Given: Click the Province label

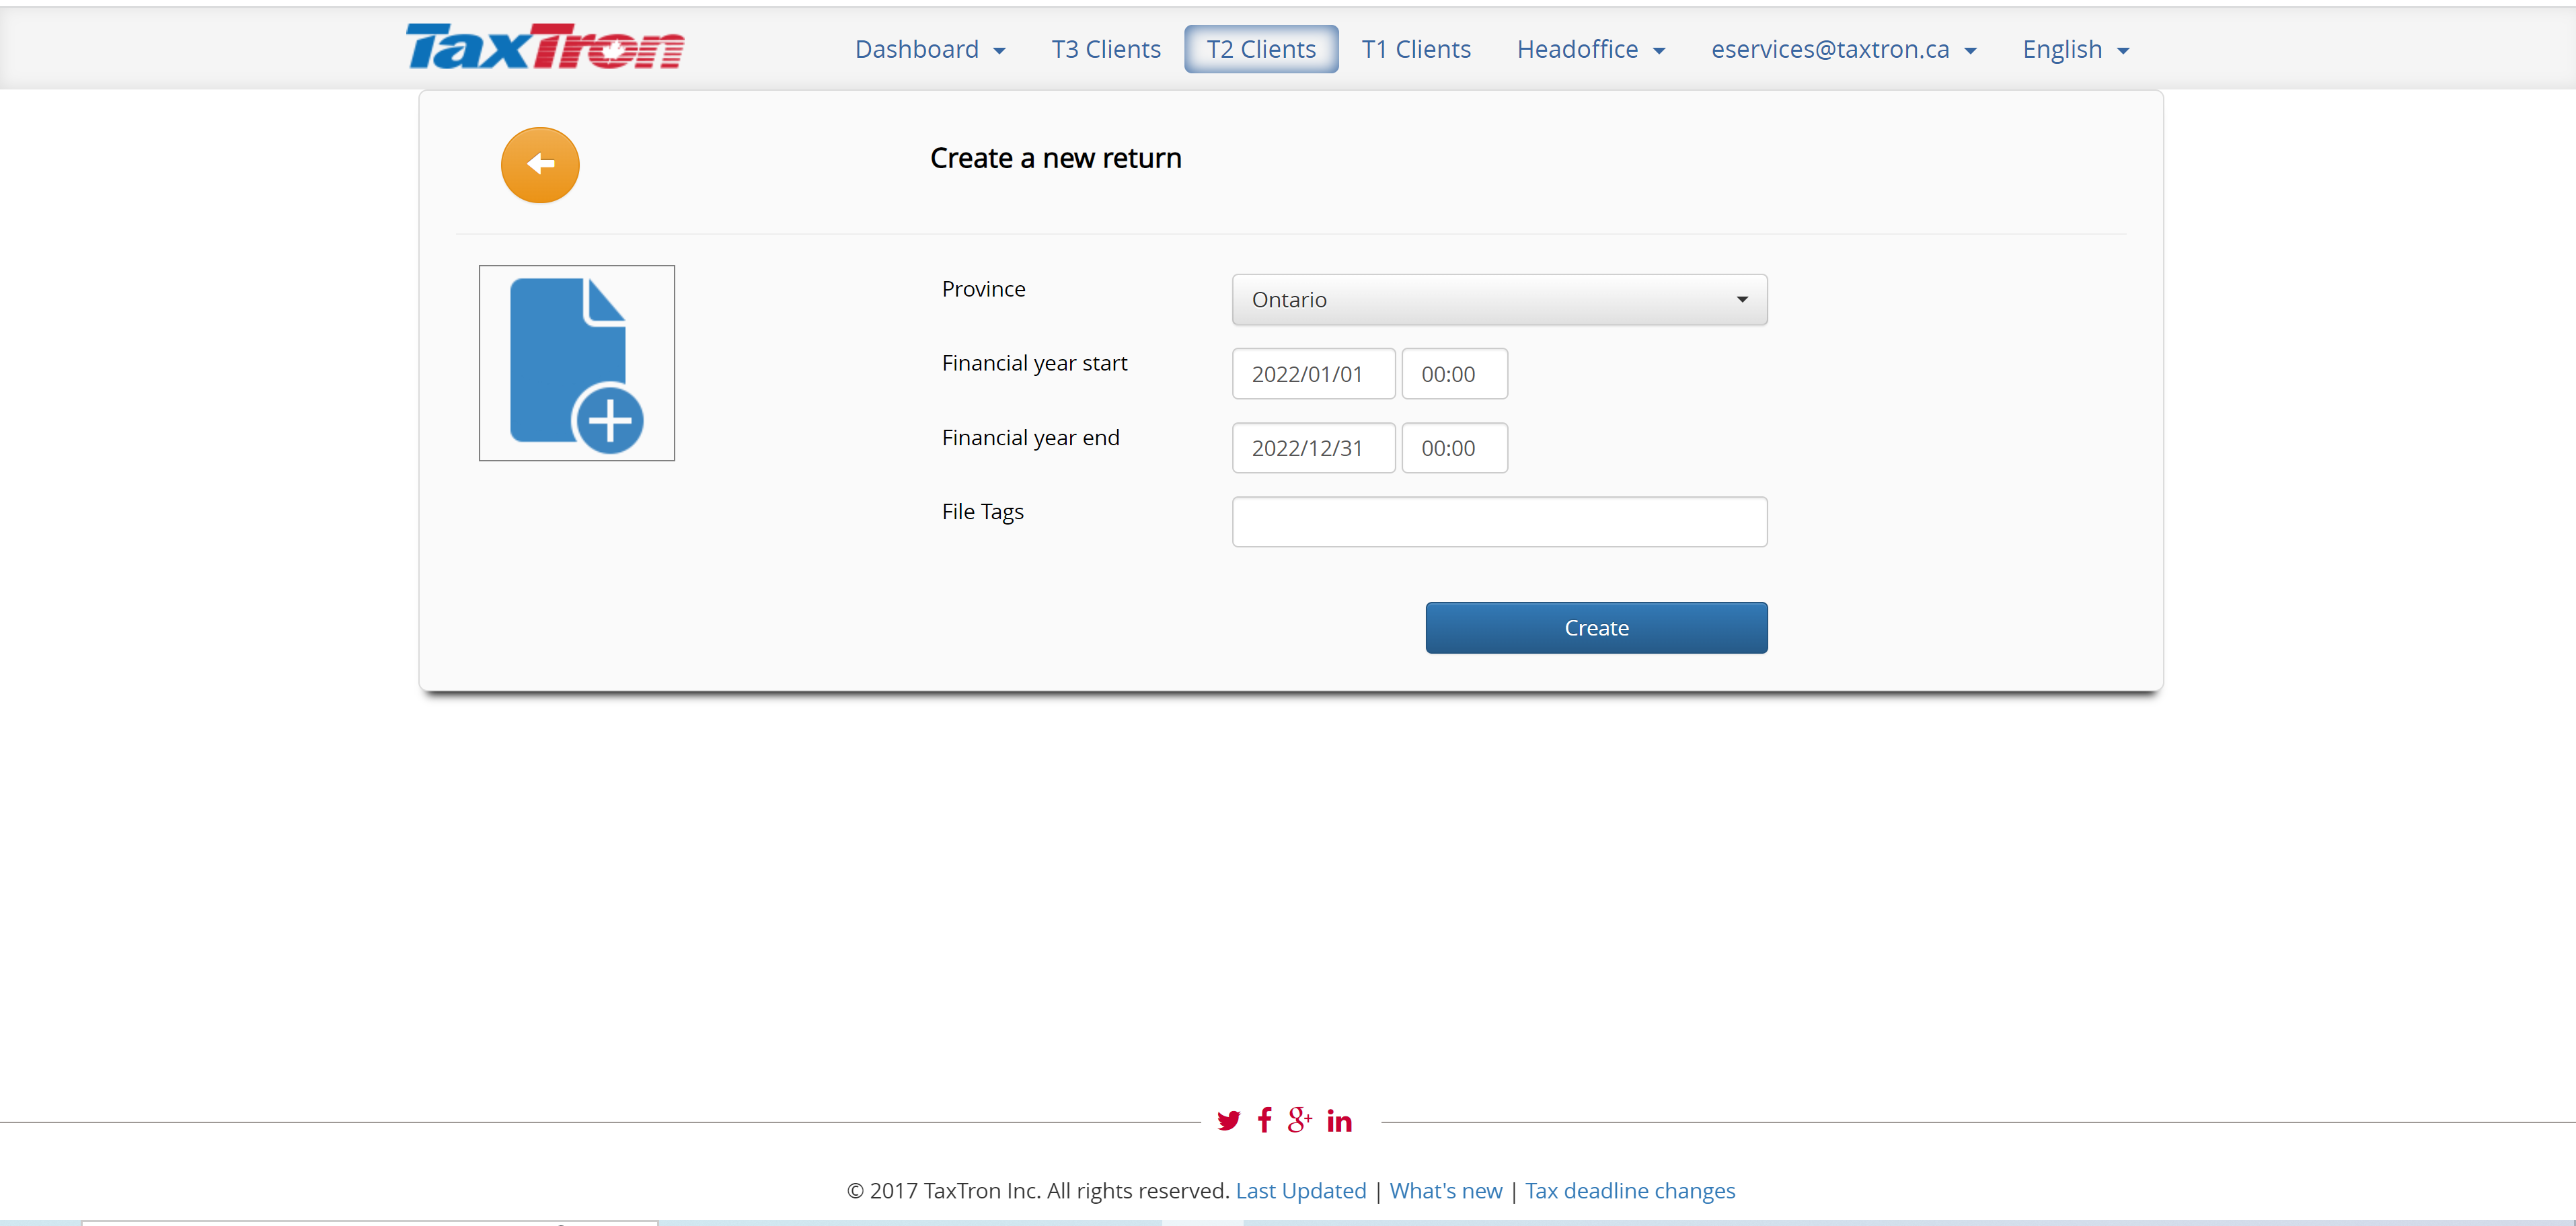Looking at the screenshot, I should click(984, 289).
